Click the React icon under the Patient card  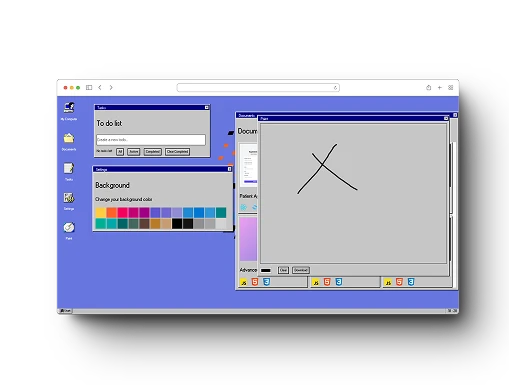244,207
